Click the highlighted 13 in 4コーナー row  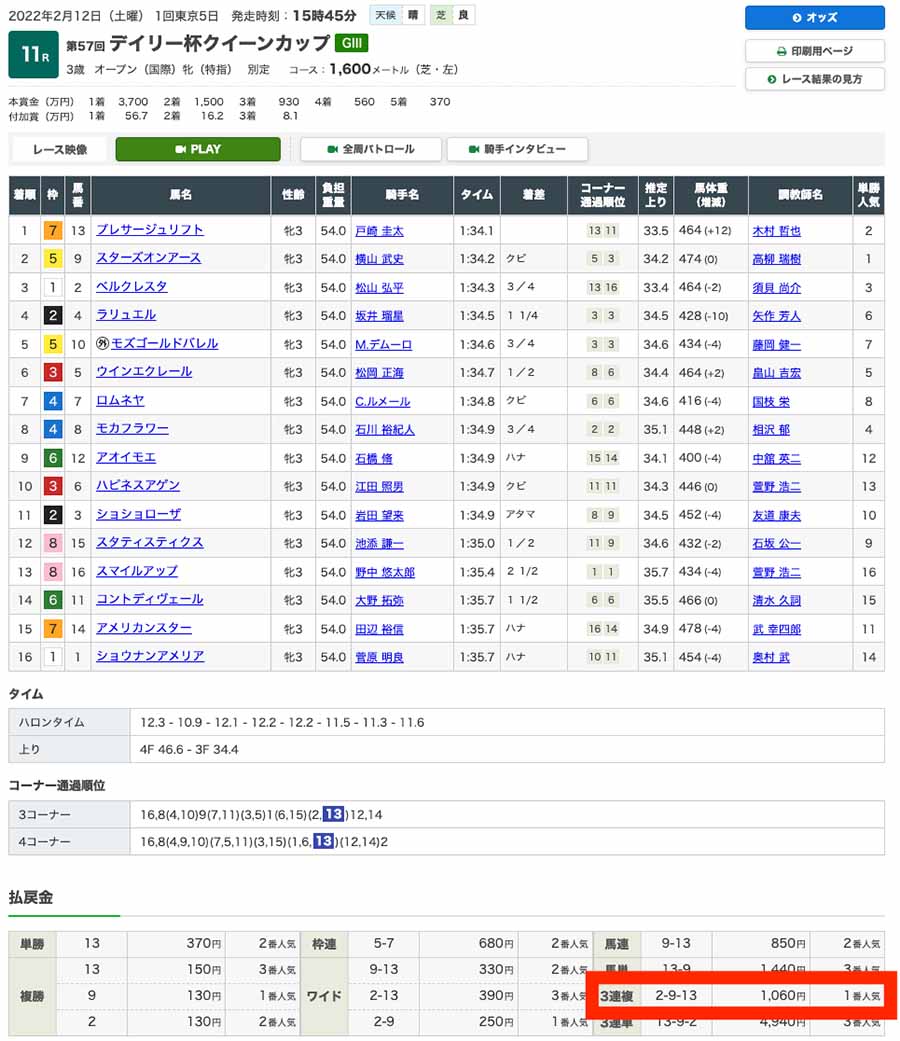tap(323, 841)
